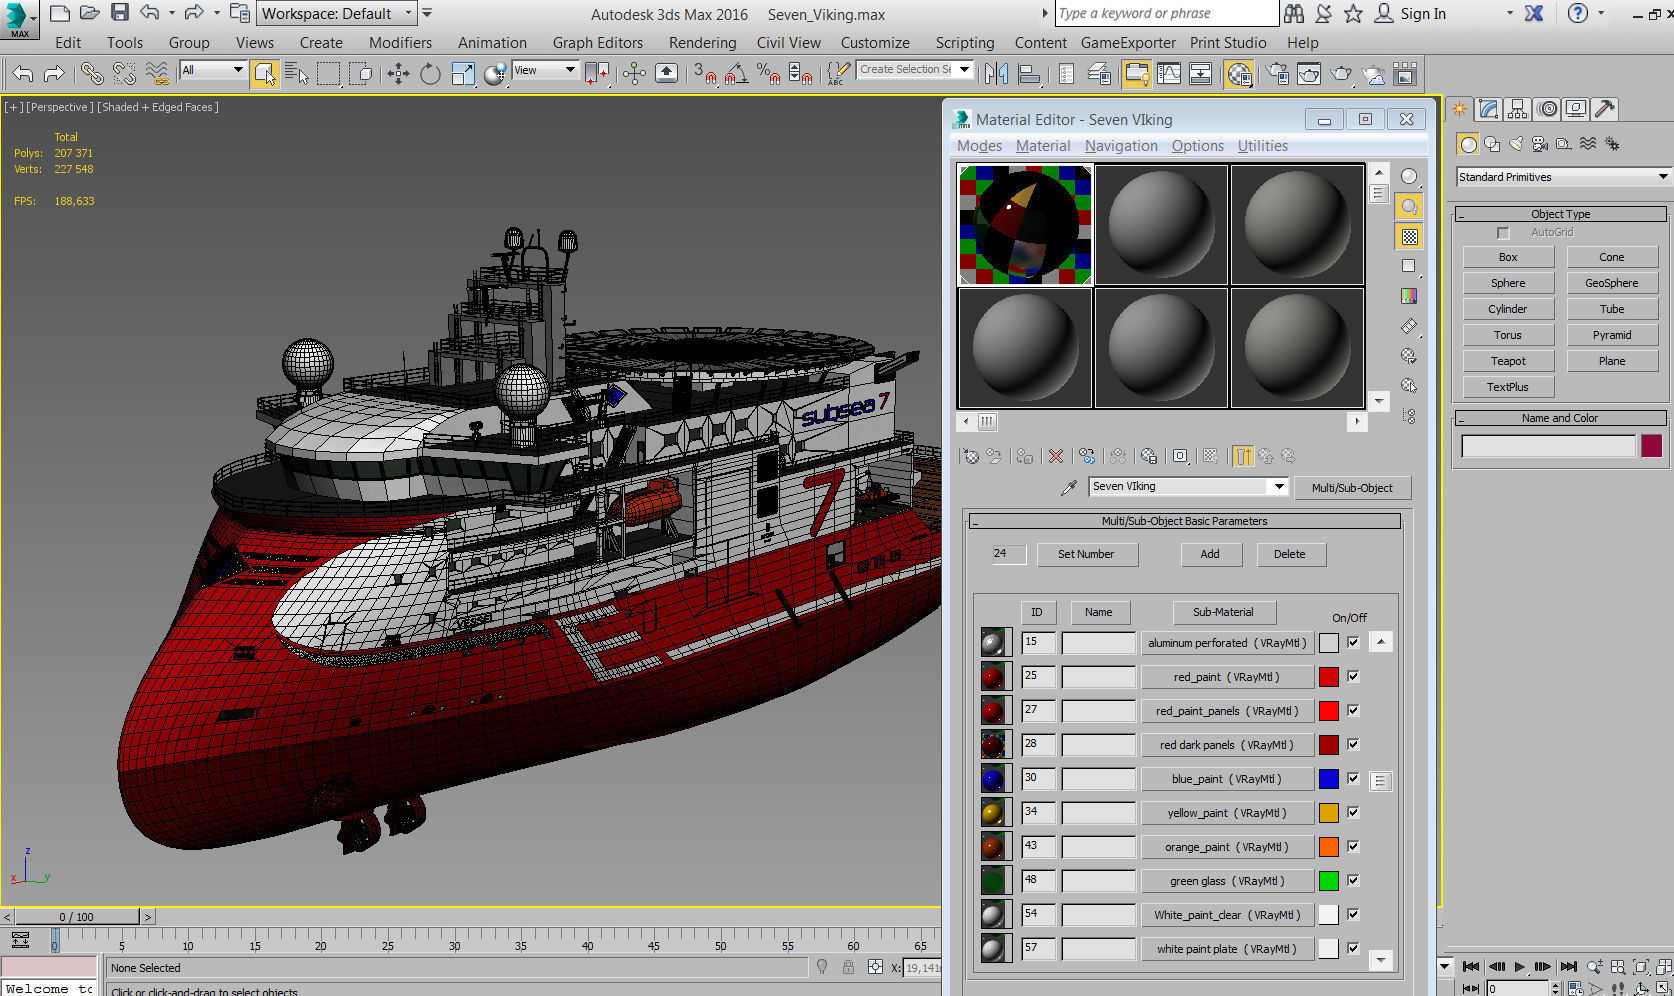Screen dimensions: 1674x996
Task: Collapse the Object Type rollout
Action: coord(1560,214)
